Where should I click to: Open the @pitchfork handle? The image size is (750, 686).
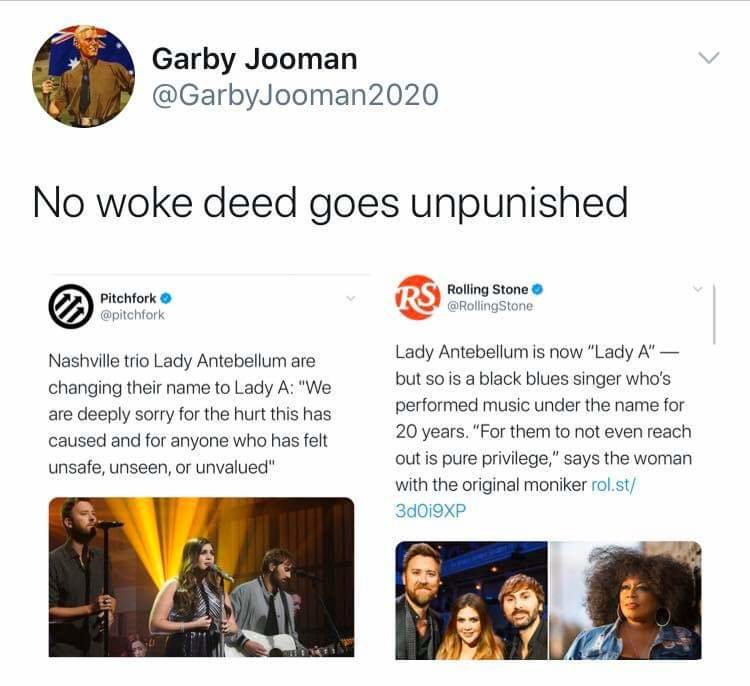[x=132, y=315]
